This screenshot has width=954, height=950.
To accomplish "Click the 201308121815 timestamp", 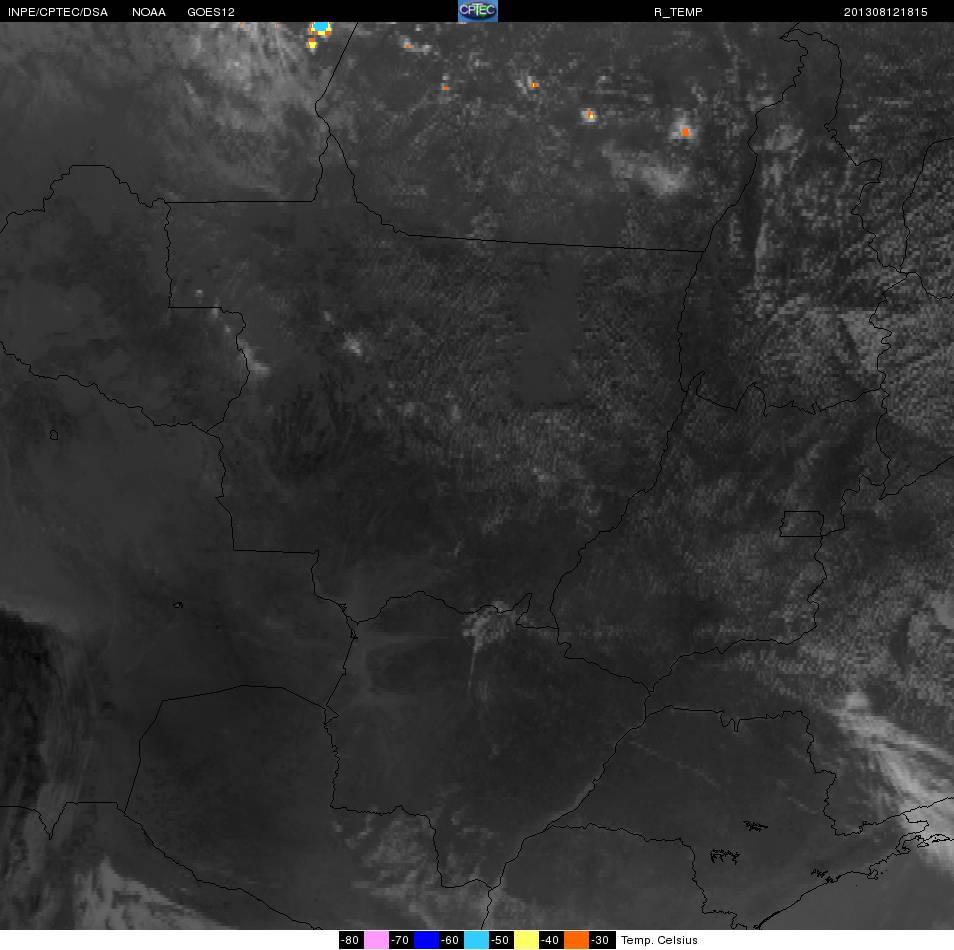I will pos(885,12).
